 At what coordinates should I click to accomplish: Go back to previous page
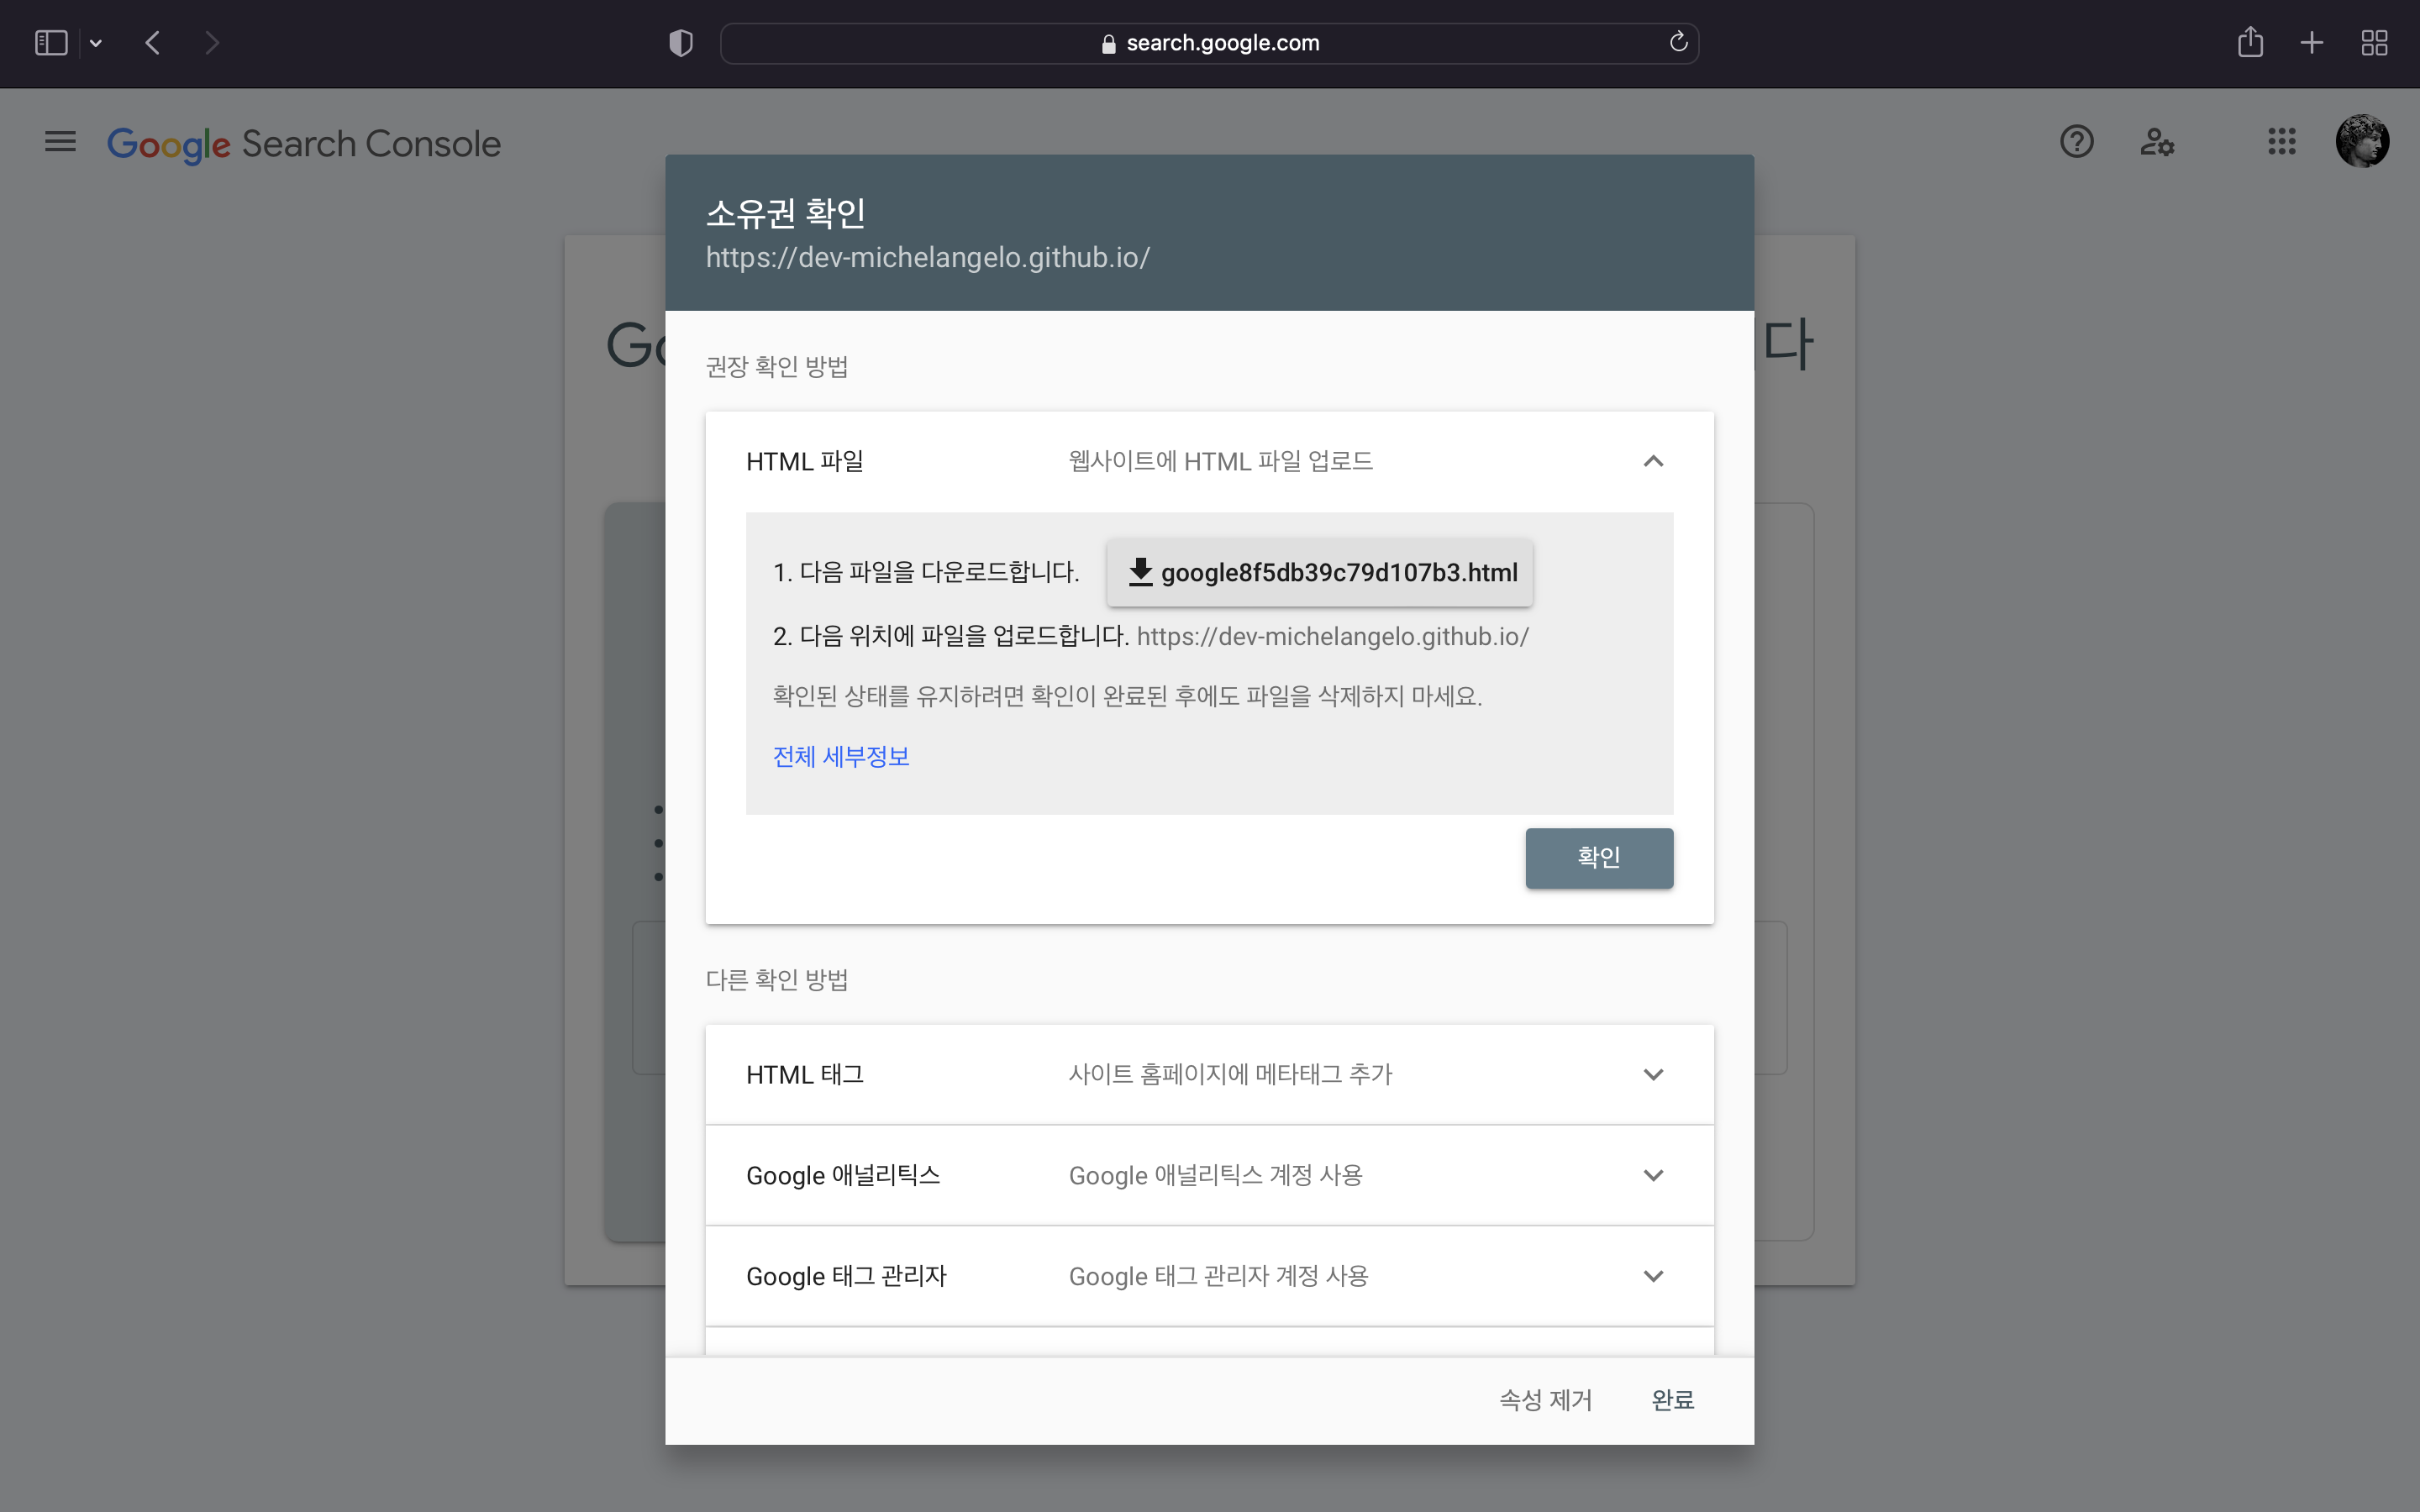(153, 43)
